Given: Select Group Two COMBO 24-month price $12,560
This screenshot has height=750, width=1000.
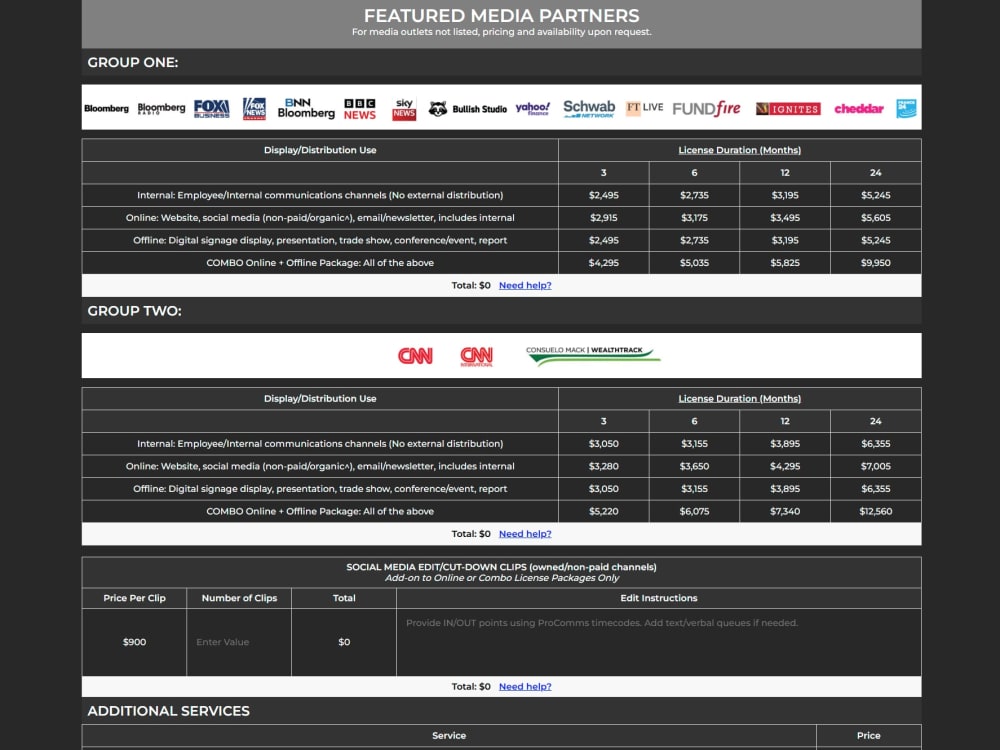Looking at the screenshot, I should tap(876, 511).
